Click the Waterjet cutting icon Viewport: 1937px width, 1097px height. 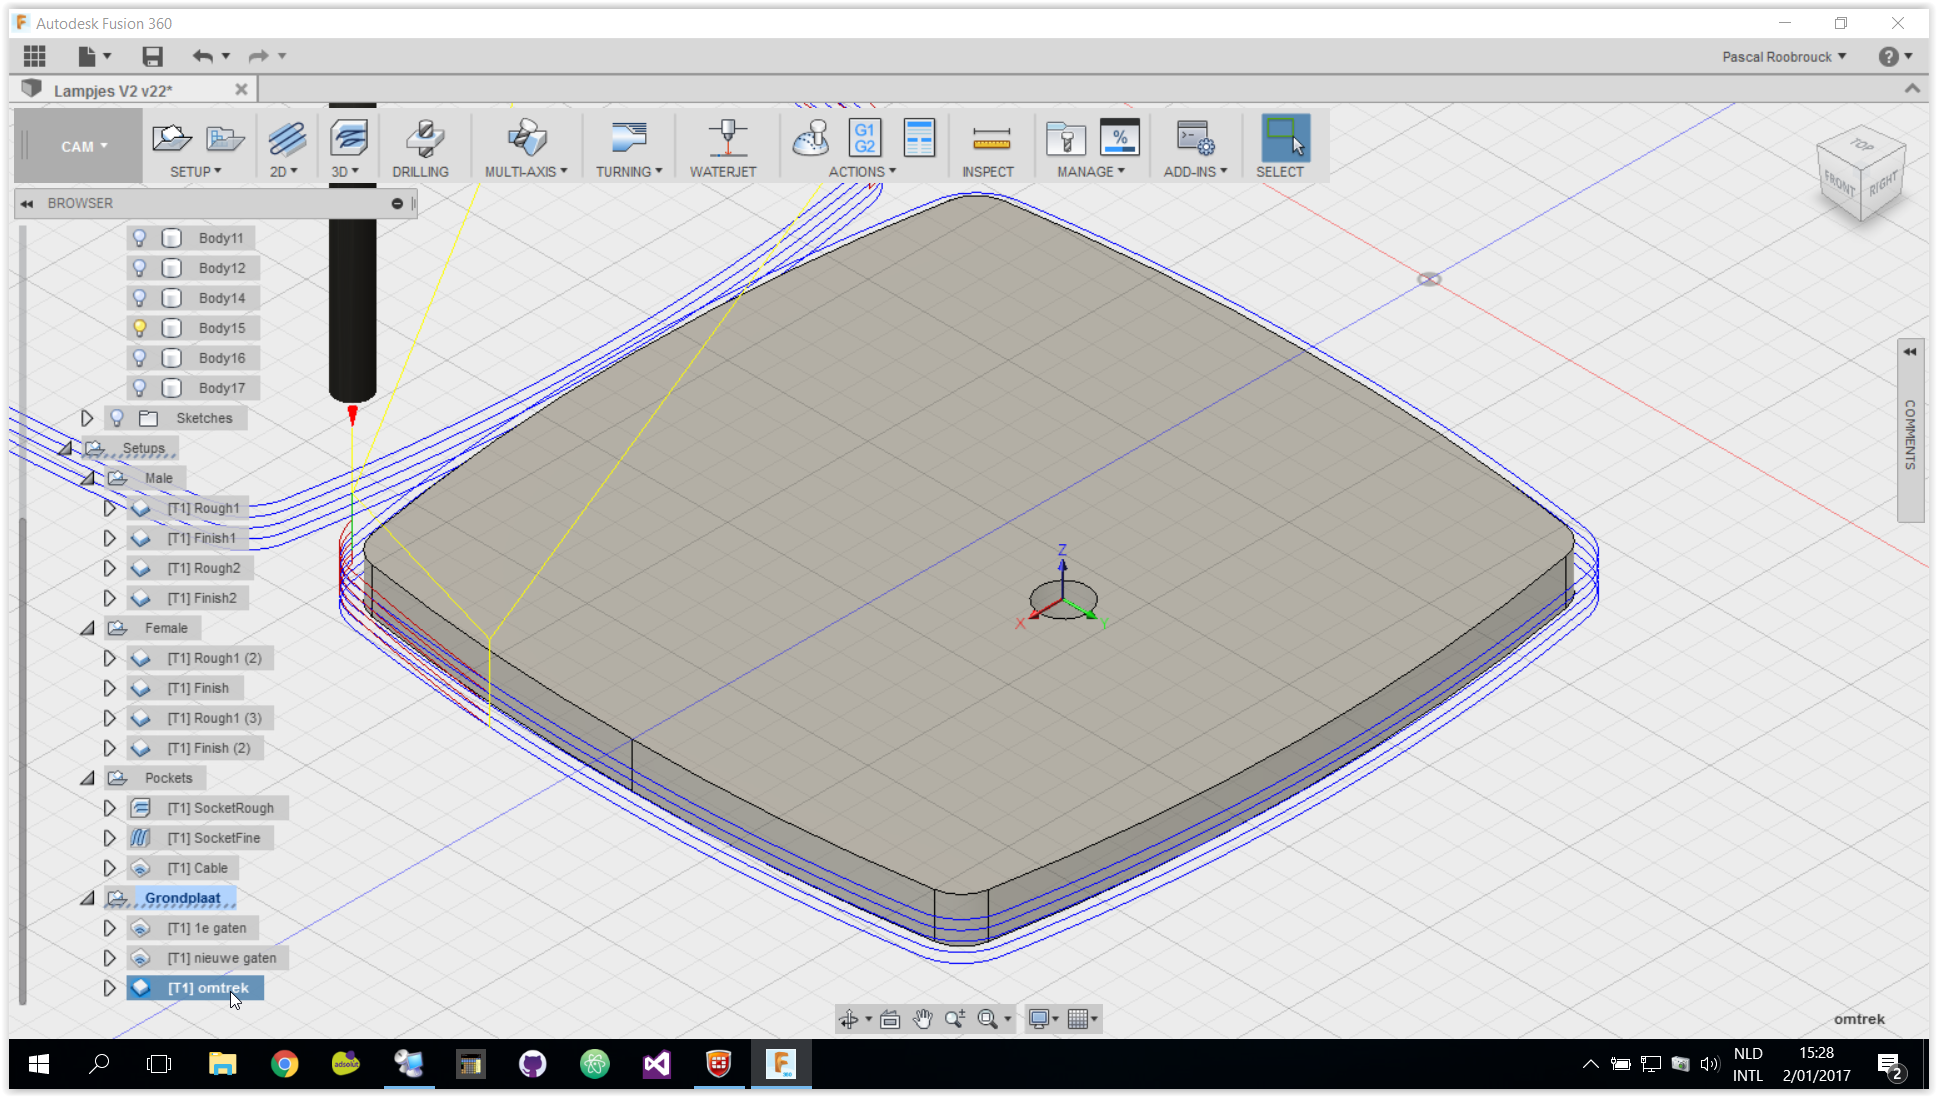tap(728, 138)
